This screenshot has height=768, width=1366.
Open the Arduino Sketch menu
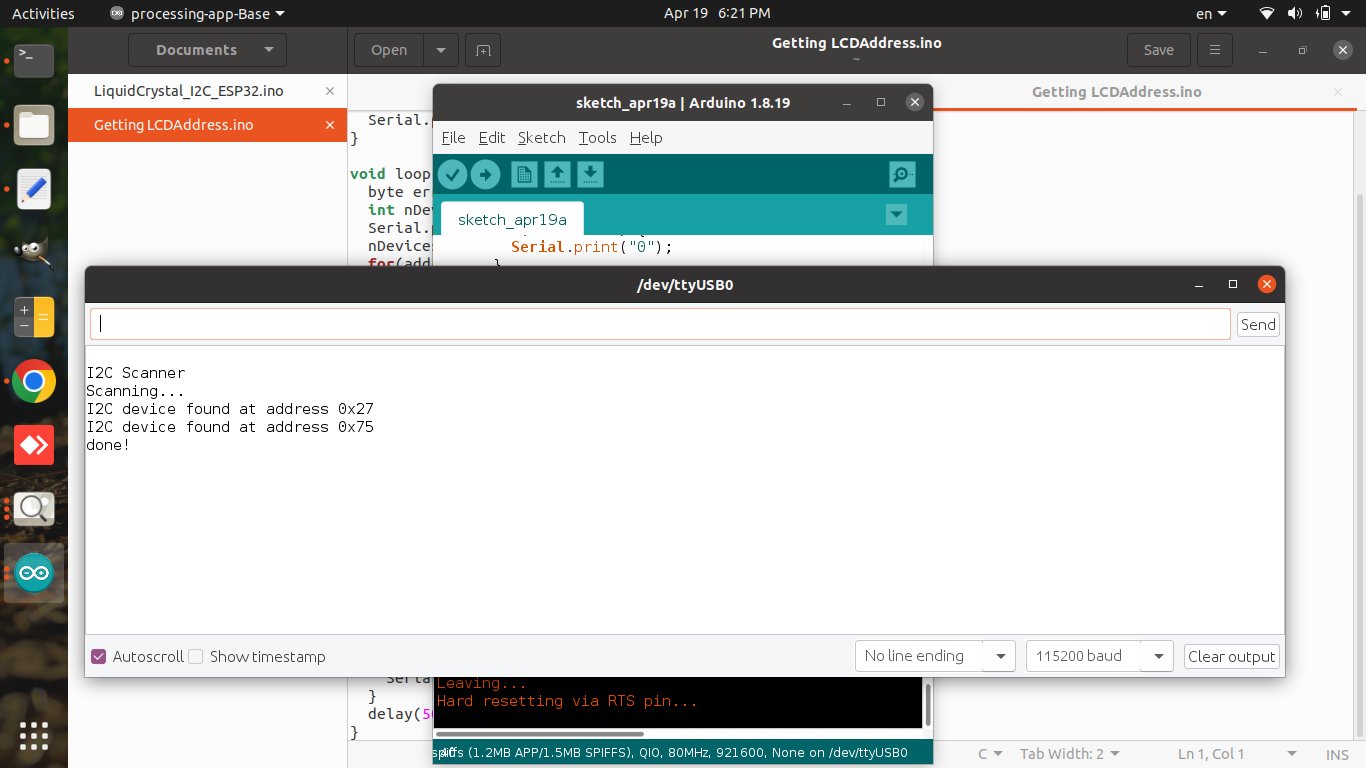pyautogui.click(x=541, y=138)
